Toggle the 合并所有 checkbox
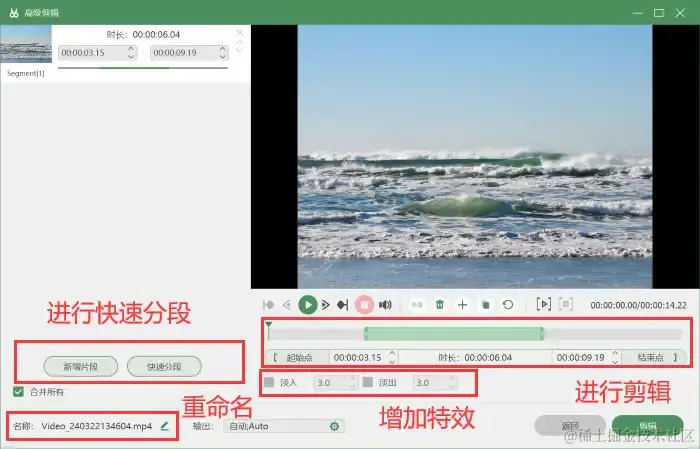Viewport: 700px width, 449px height. pos(18,392)
